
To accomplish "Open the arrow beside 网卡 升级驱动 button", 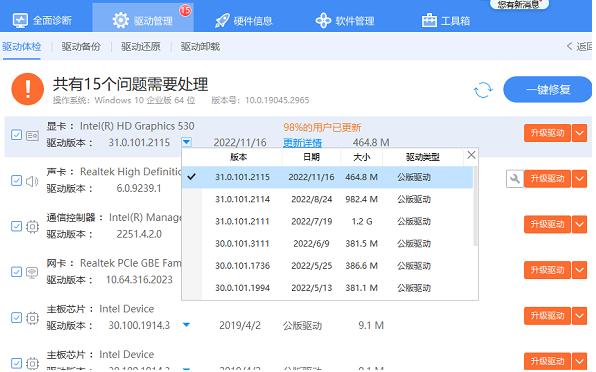I will (x=579, y=270).
